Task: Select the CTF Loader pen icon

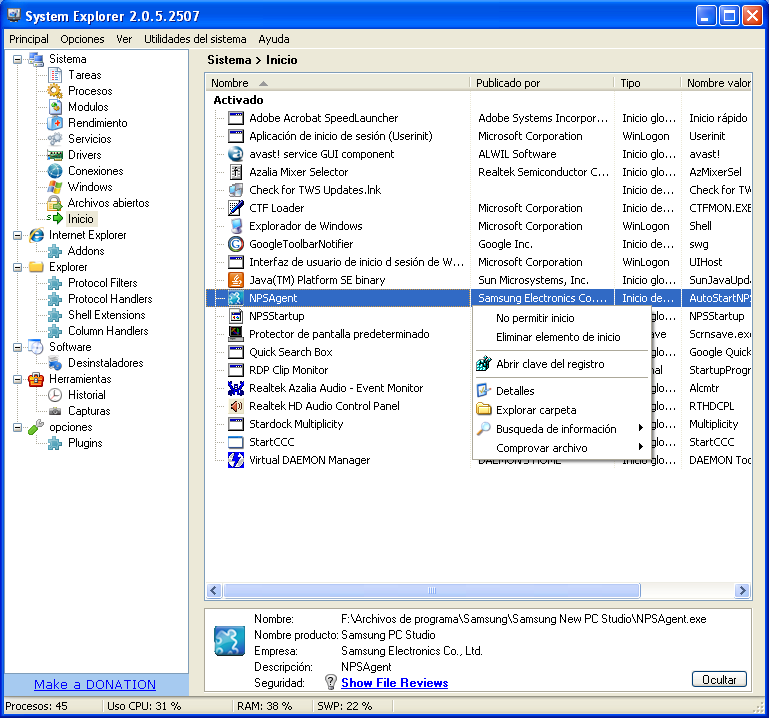Action: [x=236, y=208]
